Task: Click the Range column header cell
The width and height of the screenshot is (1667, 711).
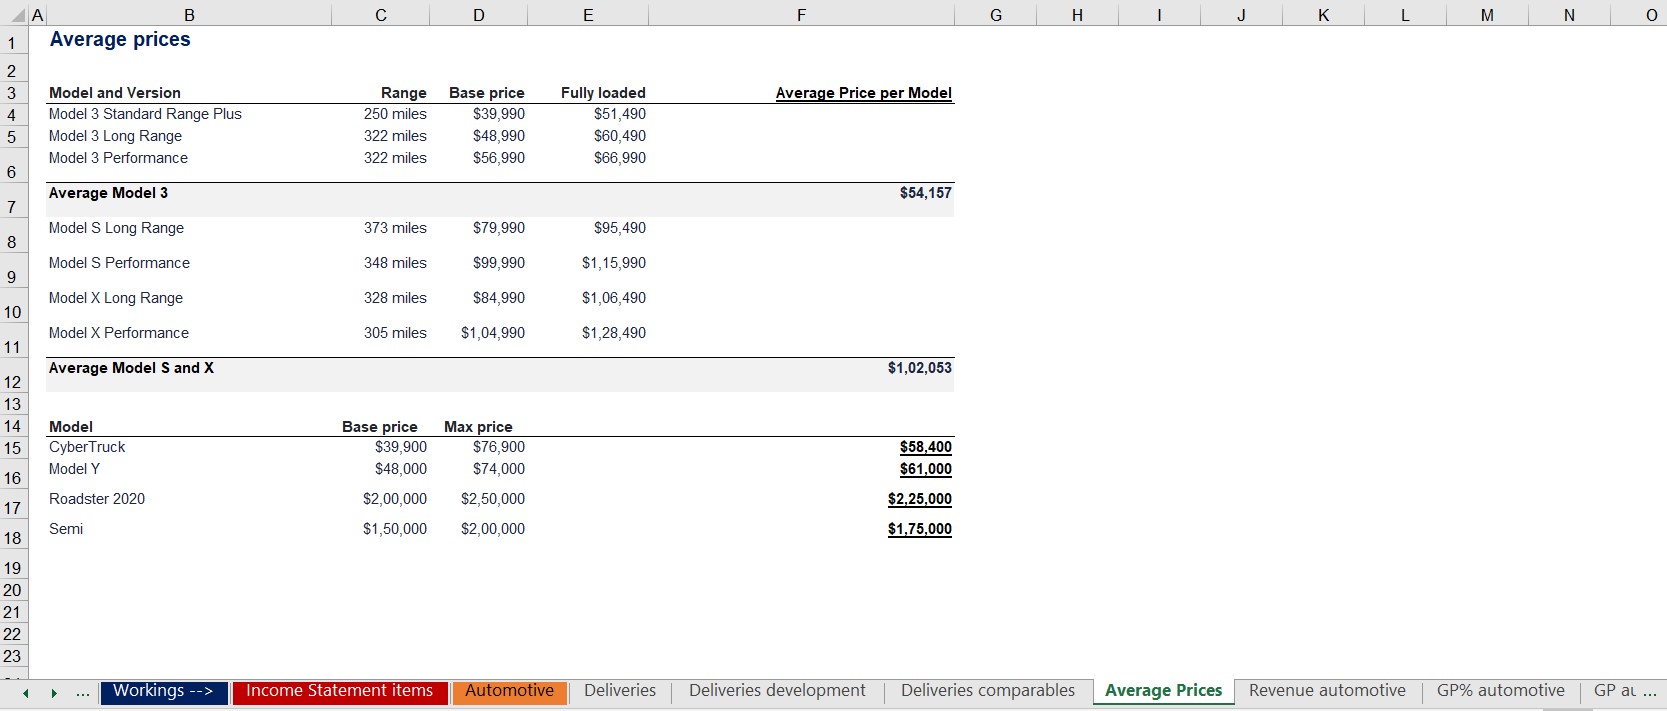Action: pyautogui.click(x=404, y=93)
